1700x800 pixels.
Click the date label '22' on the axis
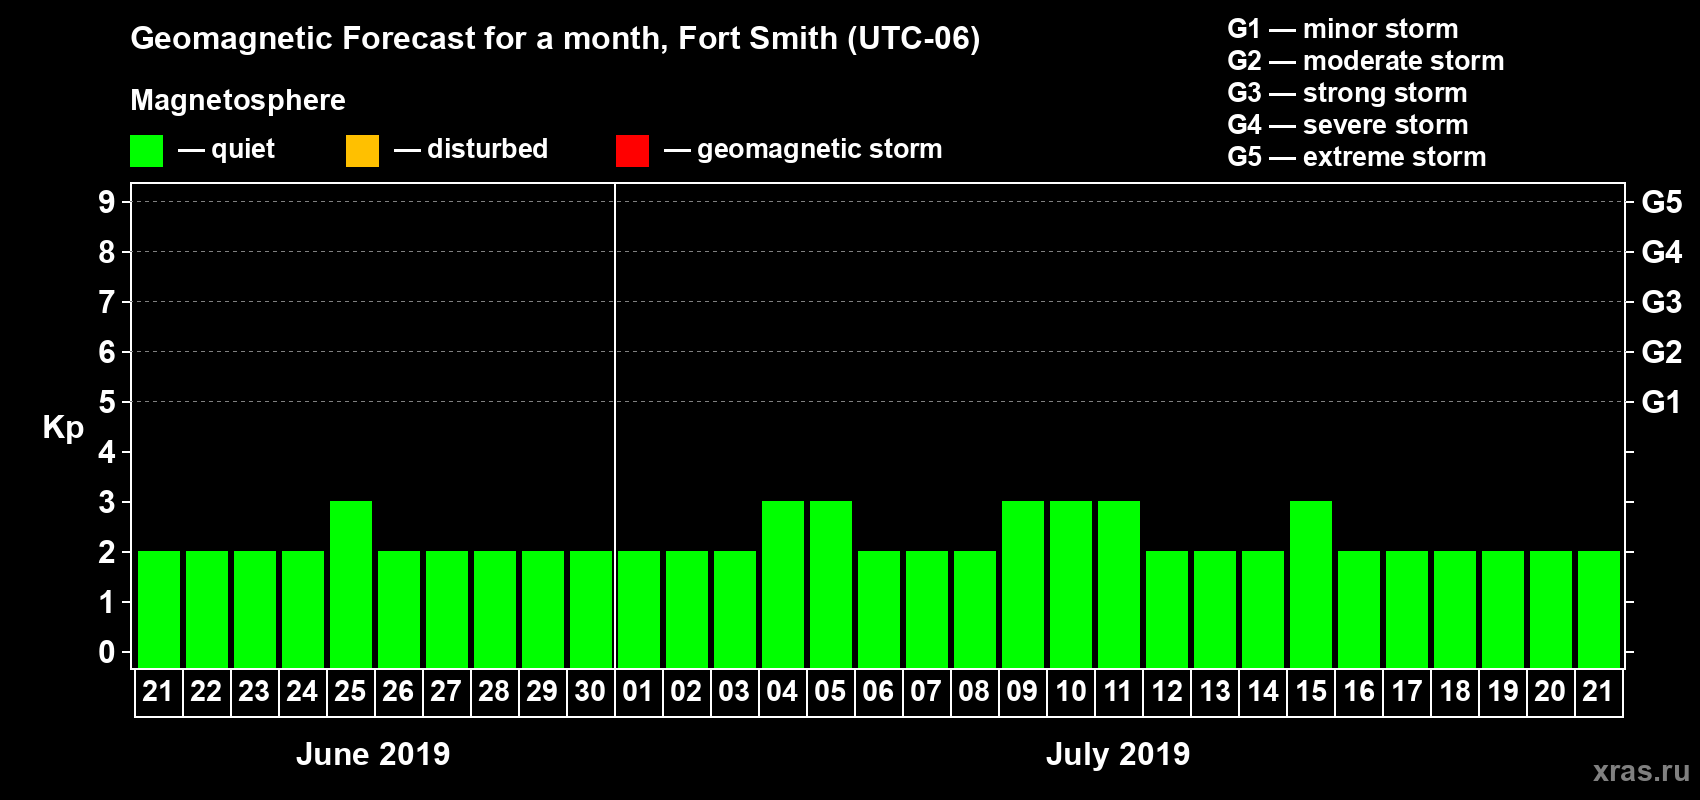206,691
